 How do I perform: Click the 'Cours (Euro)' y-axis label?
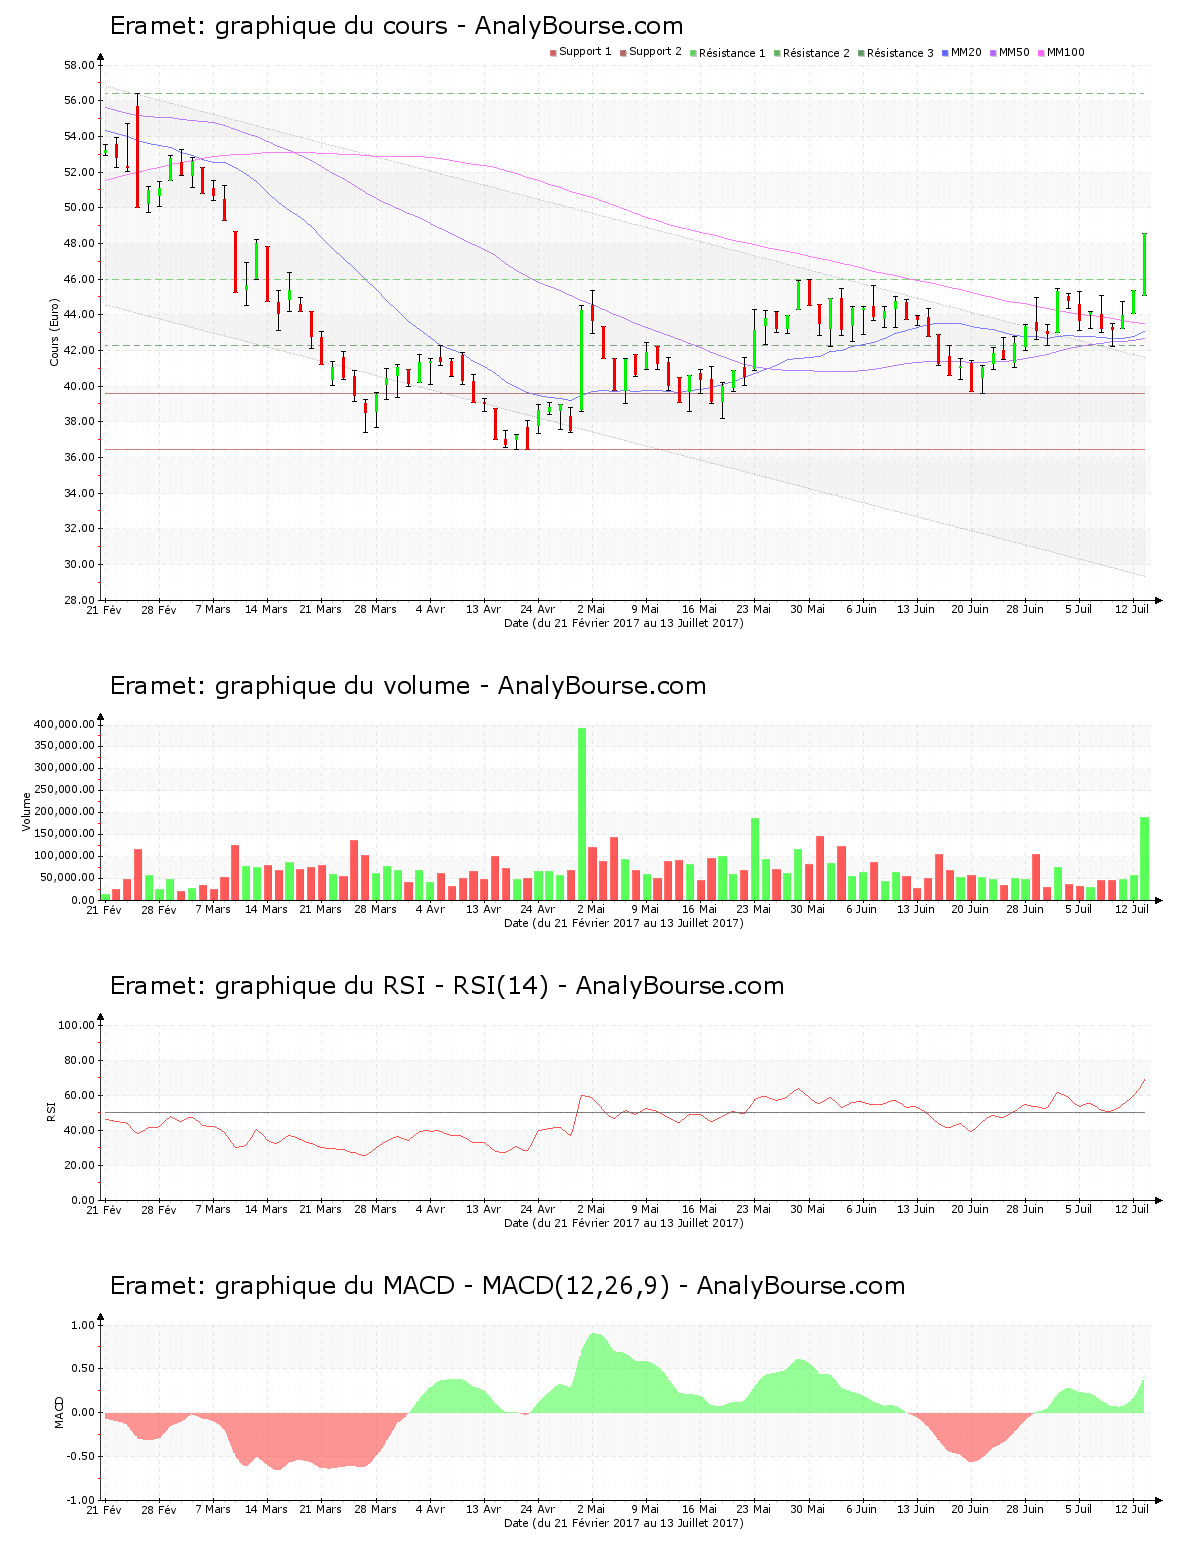click(x=55, y=332)
